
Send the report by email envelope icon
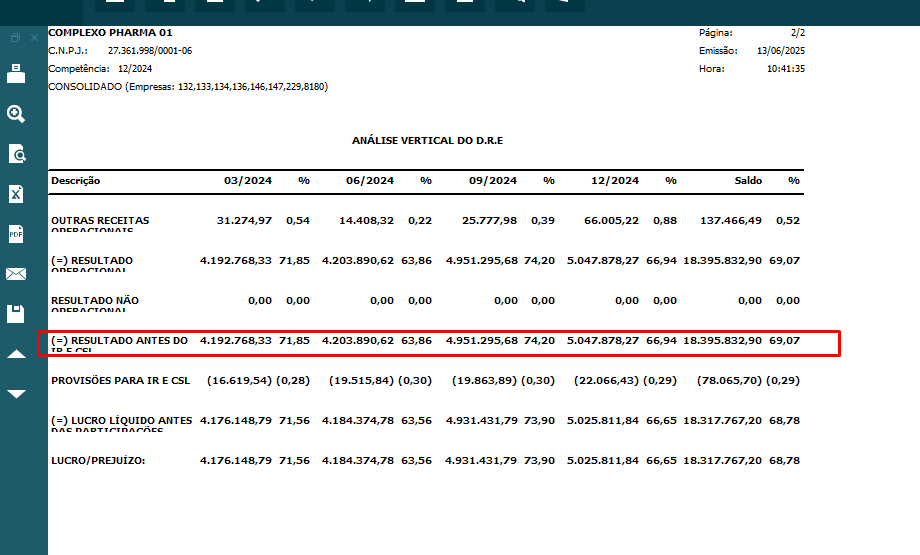click(16, 274)
